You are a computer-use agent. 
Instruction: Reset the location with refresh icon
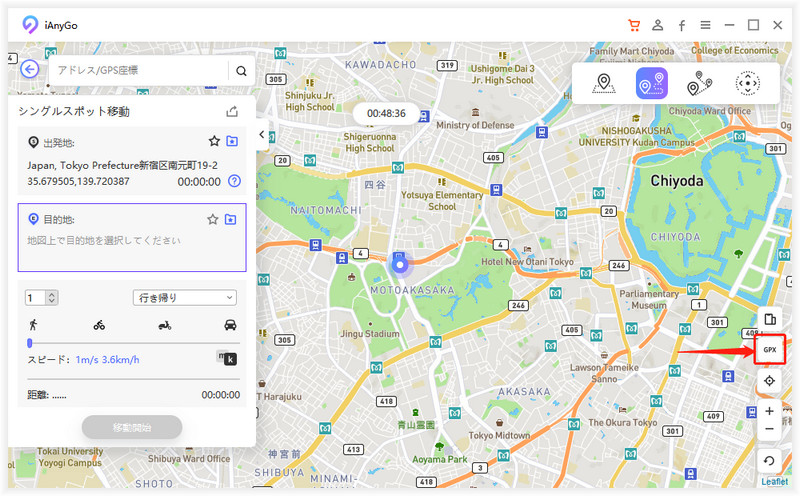pyautogui.click(x=769, y=461)
